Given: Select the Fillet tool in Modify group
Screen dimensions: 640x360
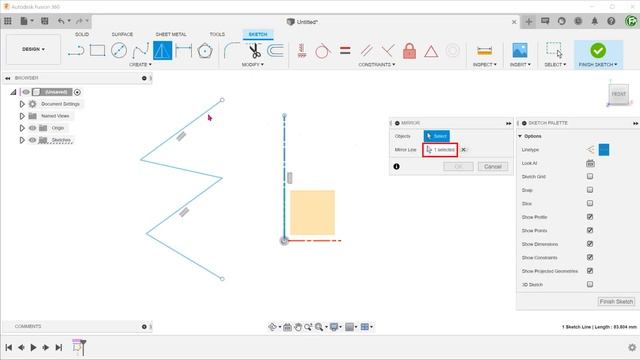Looking at the screenshot, I should (231, 51).
